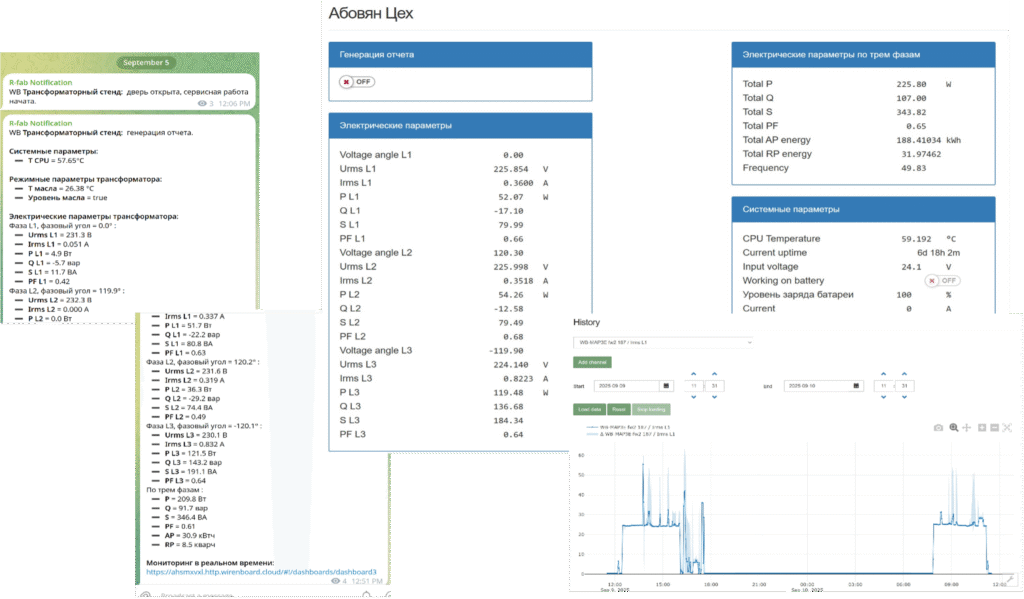
Task: Click the Load data button
Action: pyautogui.click(x=589, y=409)
